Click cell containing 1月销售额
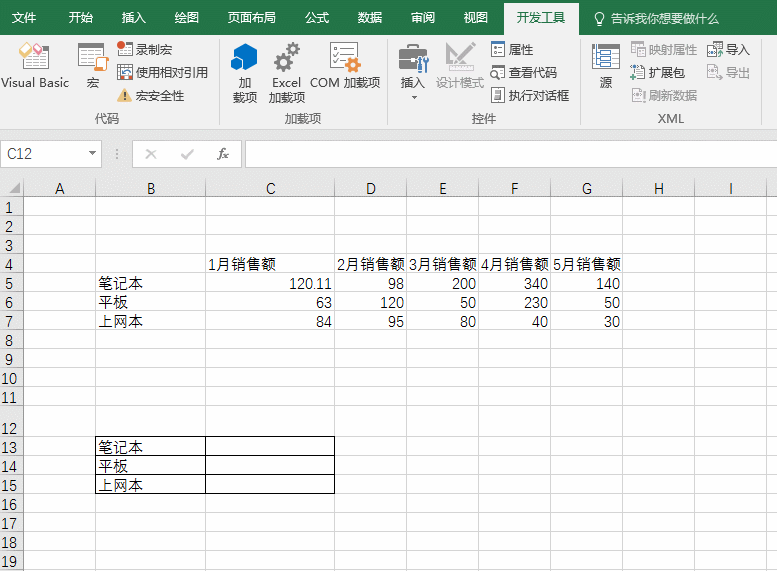The width and height of the screenshot is (777, 571). click(x=270, y=264)
